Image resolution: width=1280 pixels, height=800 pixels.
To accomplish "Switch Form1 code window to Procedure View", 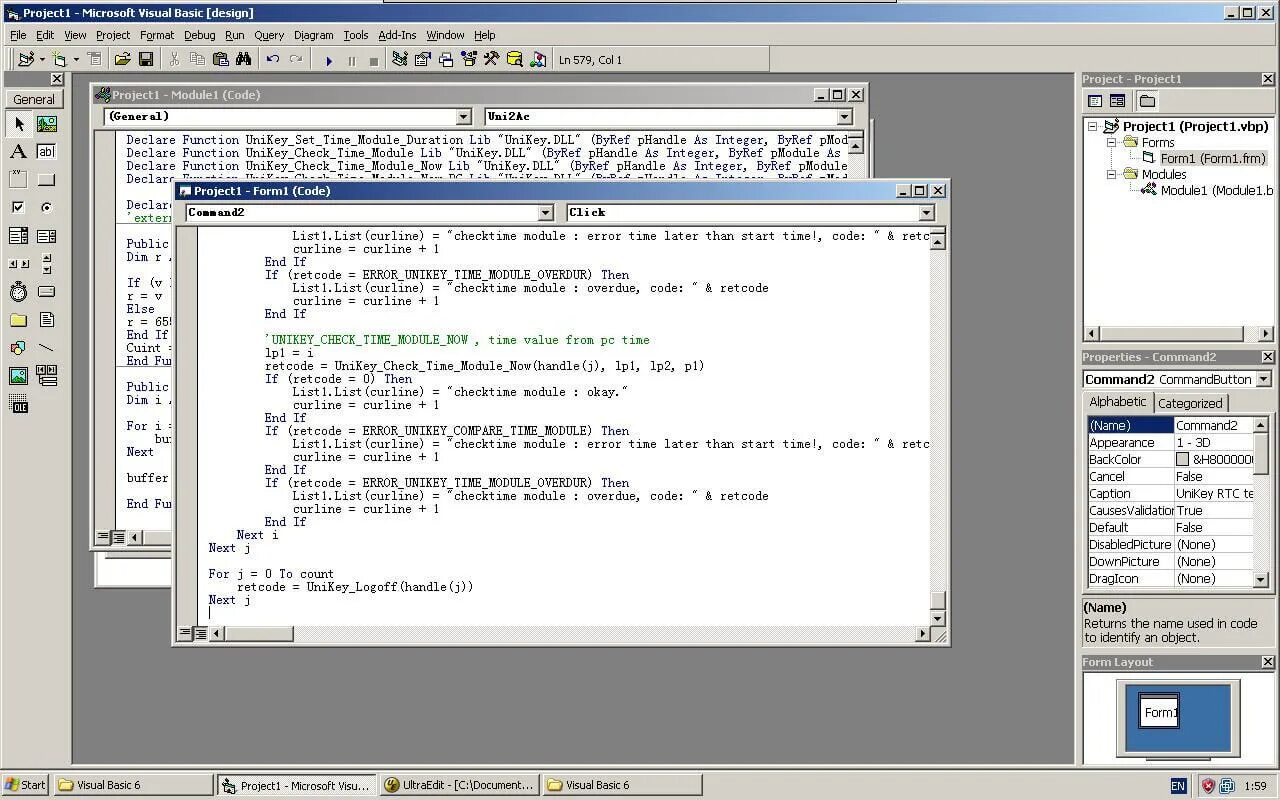I will [x=185, y=633].
